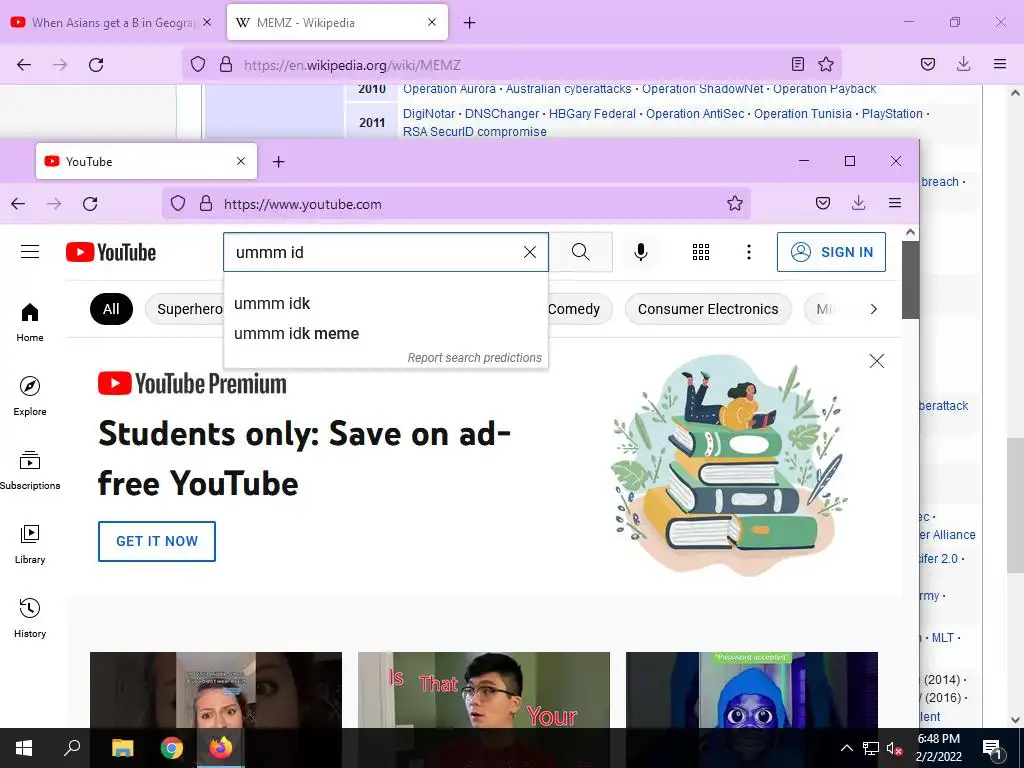Select 'ummm idk' search suggestion
This screenshot has width=1024, height=768.
click(x=385, y=304)
